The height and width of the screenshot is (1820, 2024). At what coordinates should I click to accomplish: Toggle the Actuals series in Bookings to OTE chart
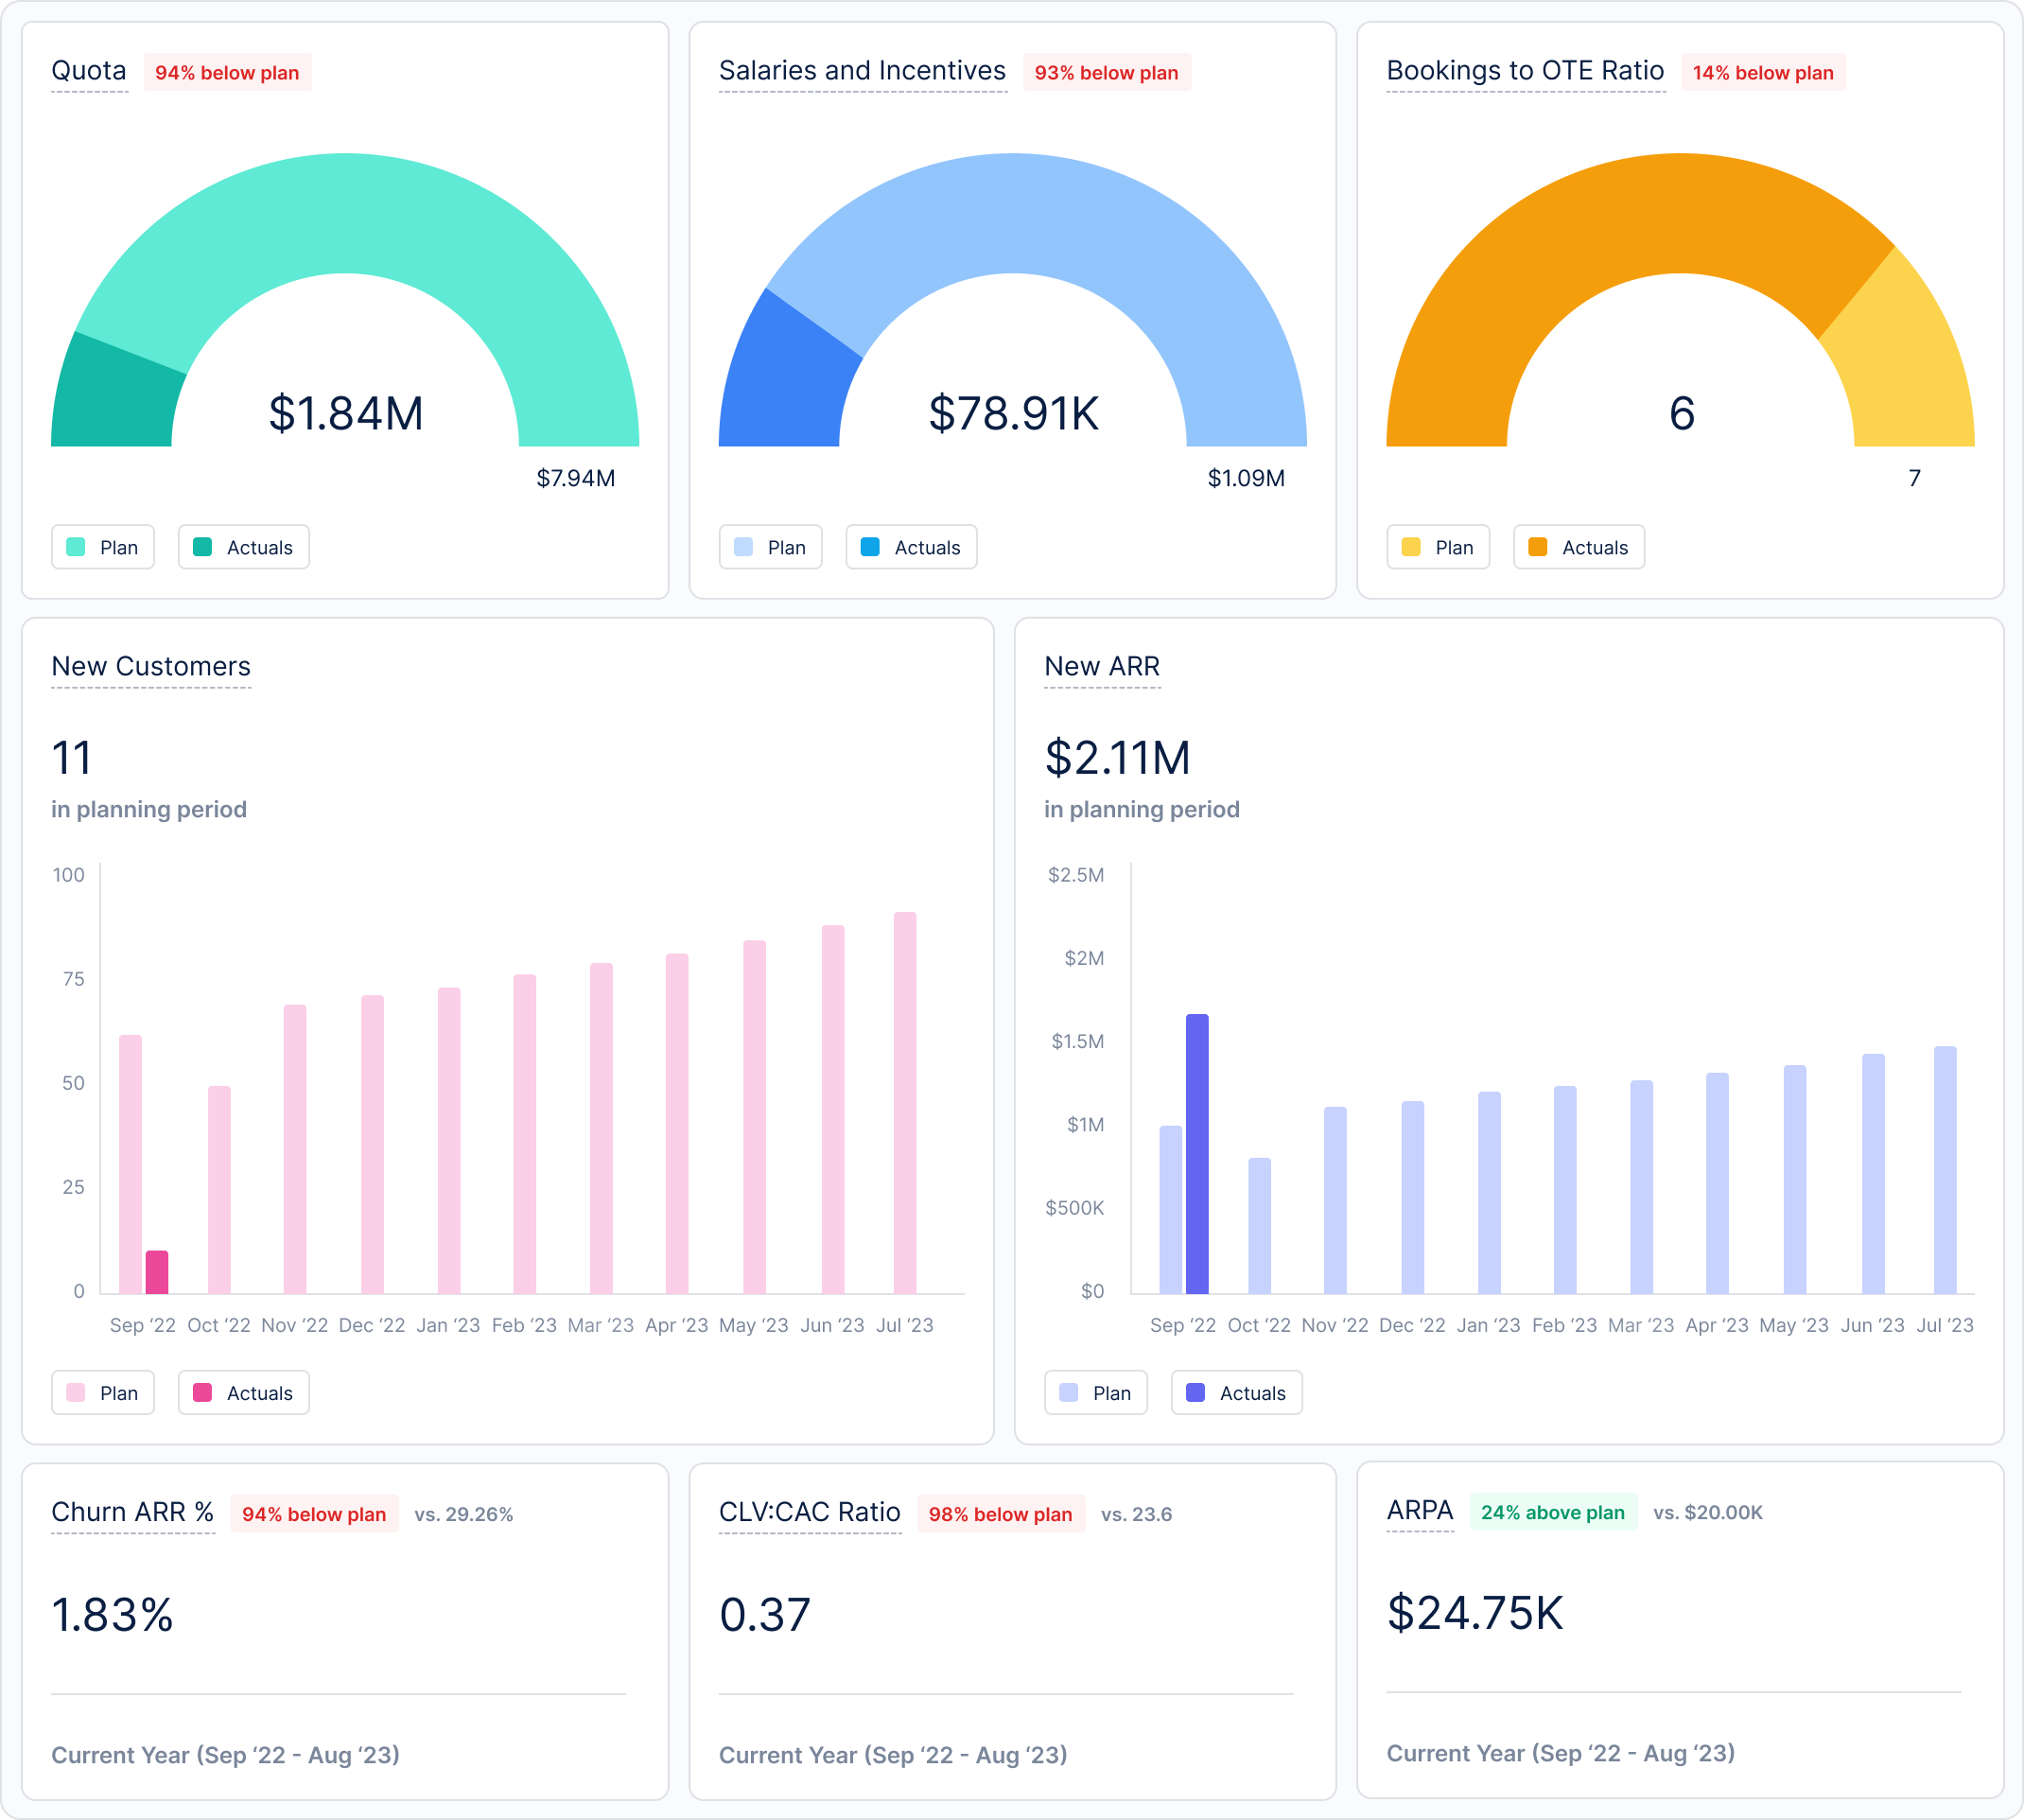[1578, 547]
